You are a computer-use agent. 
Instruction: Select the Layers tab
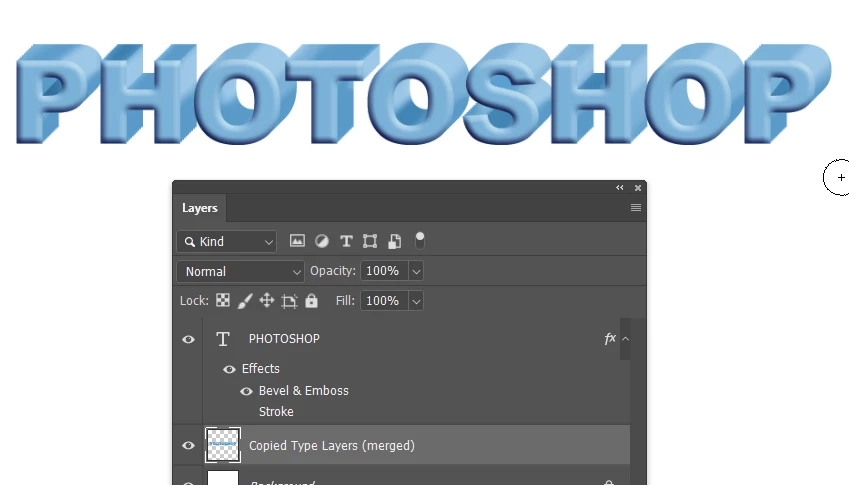200,208
